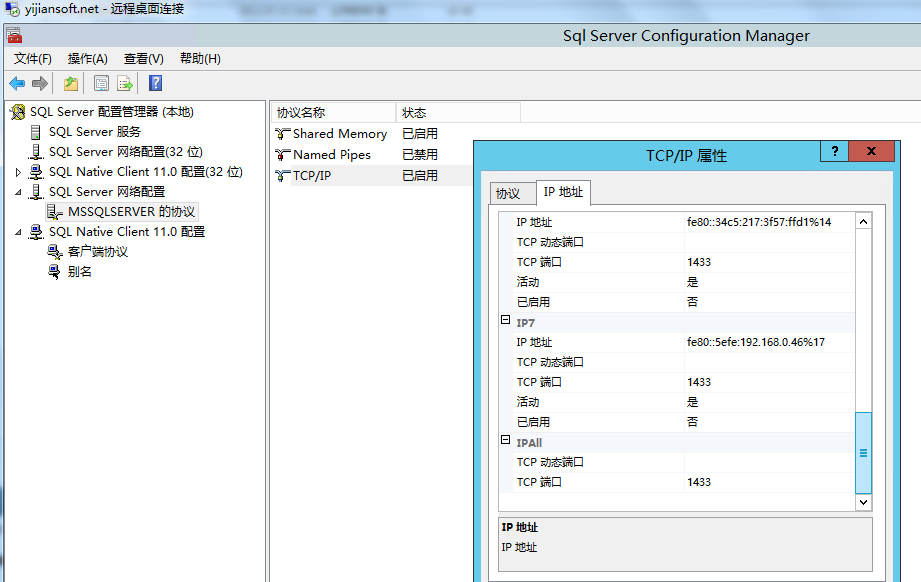Close the TCP/IP 属性 dialog
921x582 pixels.
pos(872,152)
